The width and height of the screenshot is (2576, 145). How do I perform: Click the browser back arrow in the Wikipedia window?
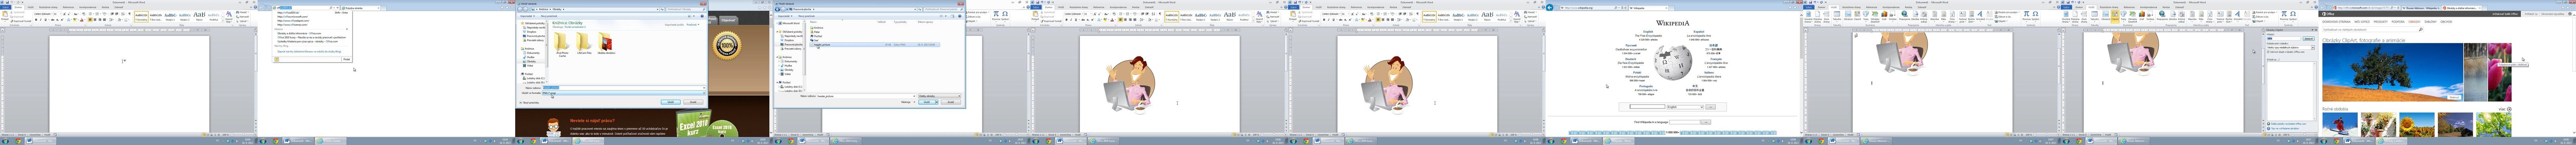[1549, 8]
